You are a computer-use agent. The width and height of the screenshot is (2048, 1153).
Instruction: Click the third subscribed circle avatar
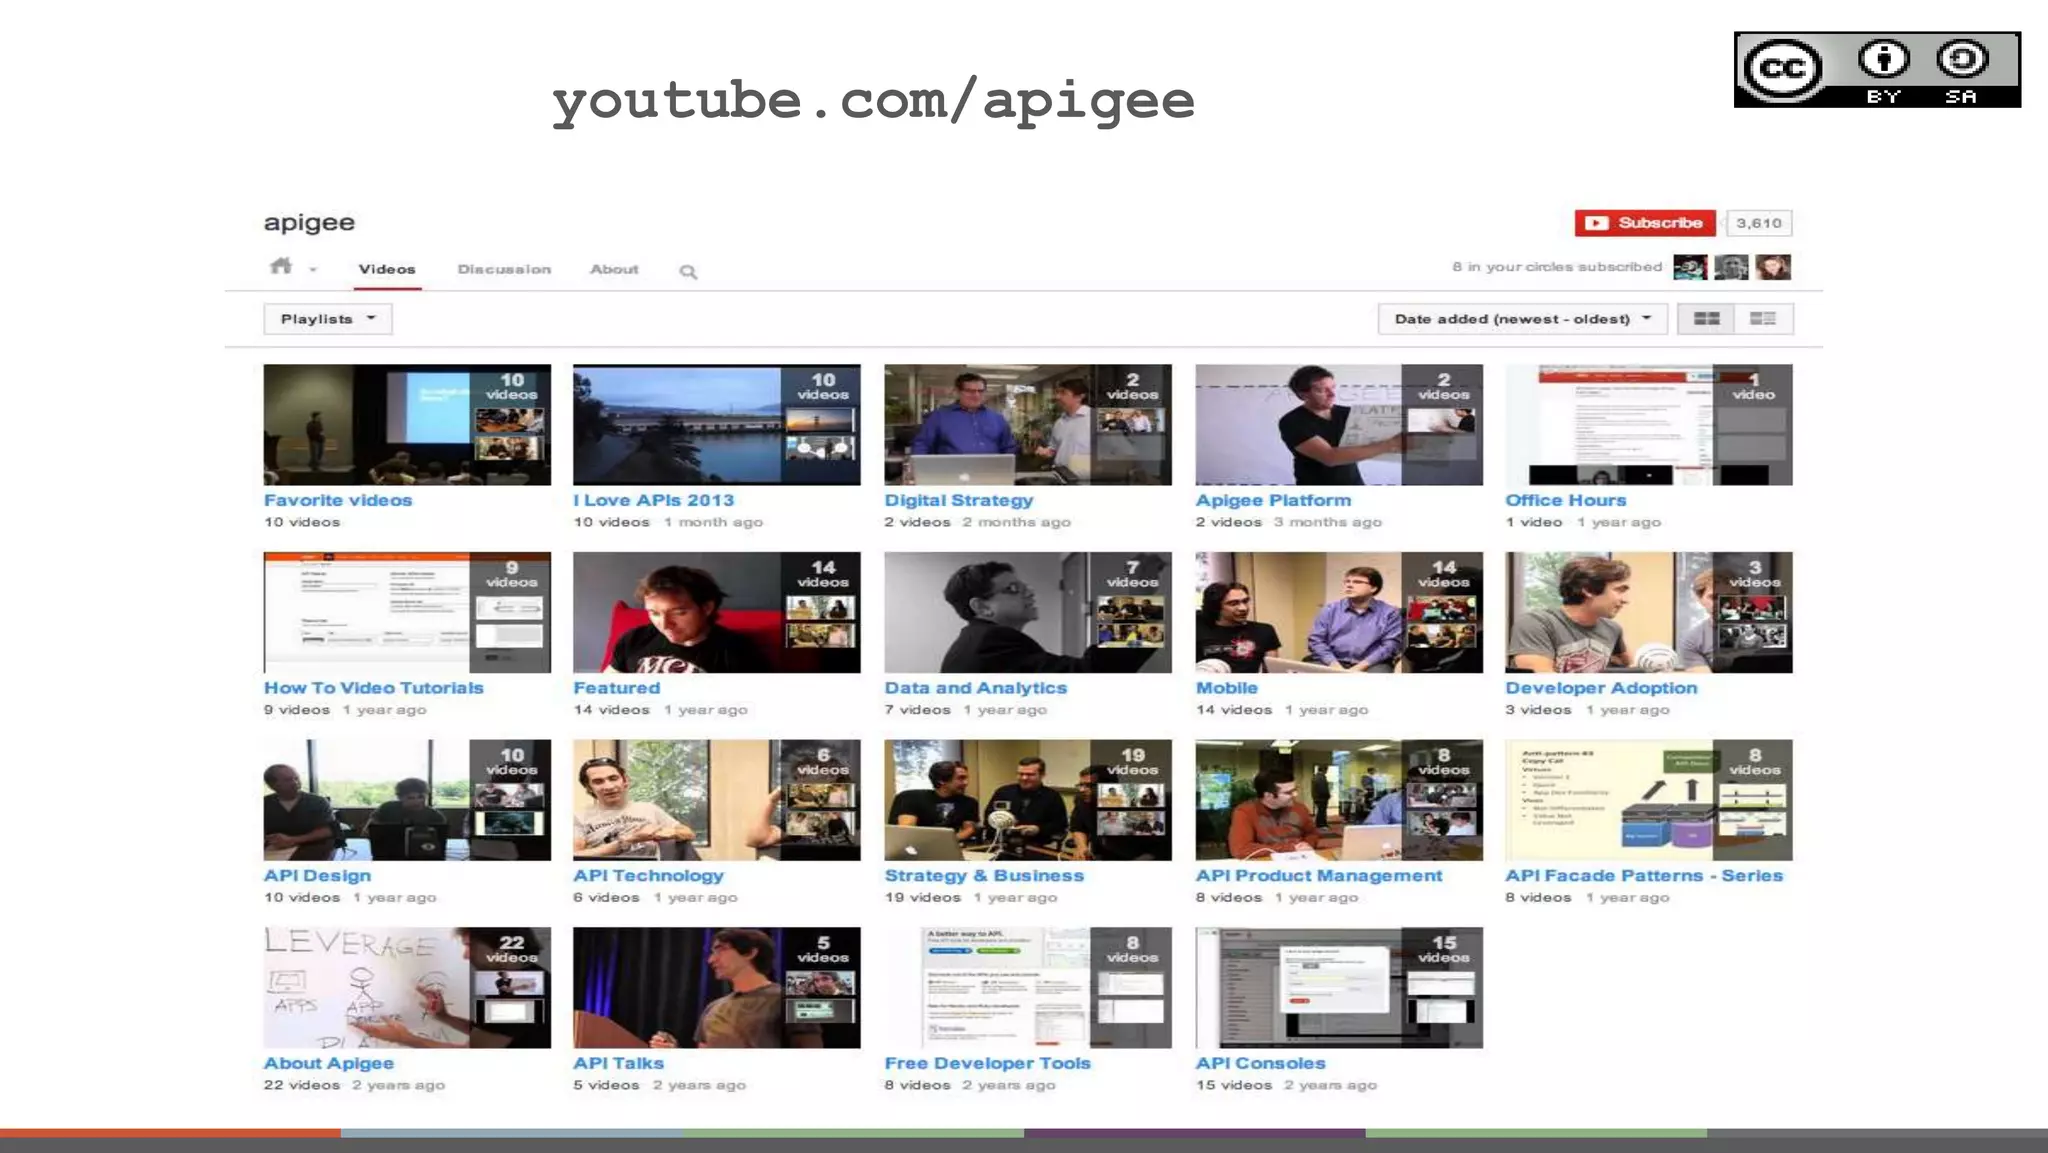coord(1773,267)
